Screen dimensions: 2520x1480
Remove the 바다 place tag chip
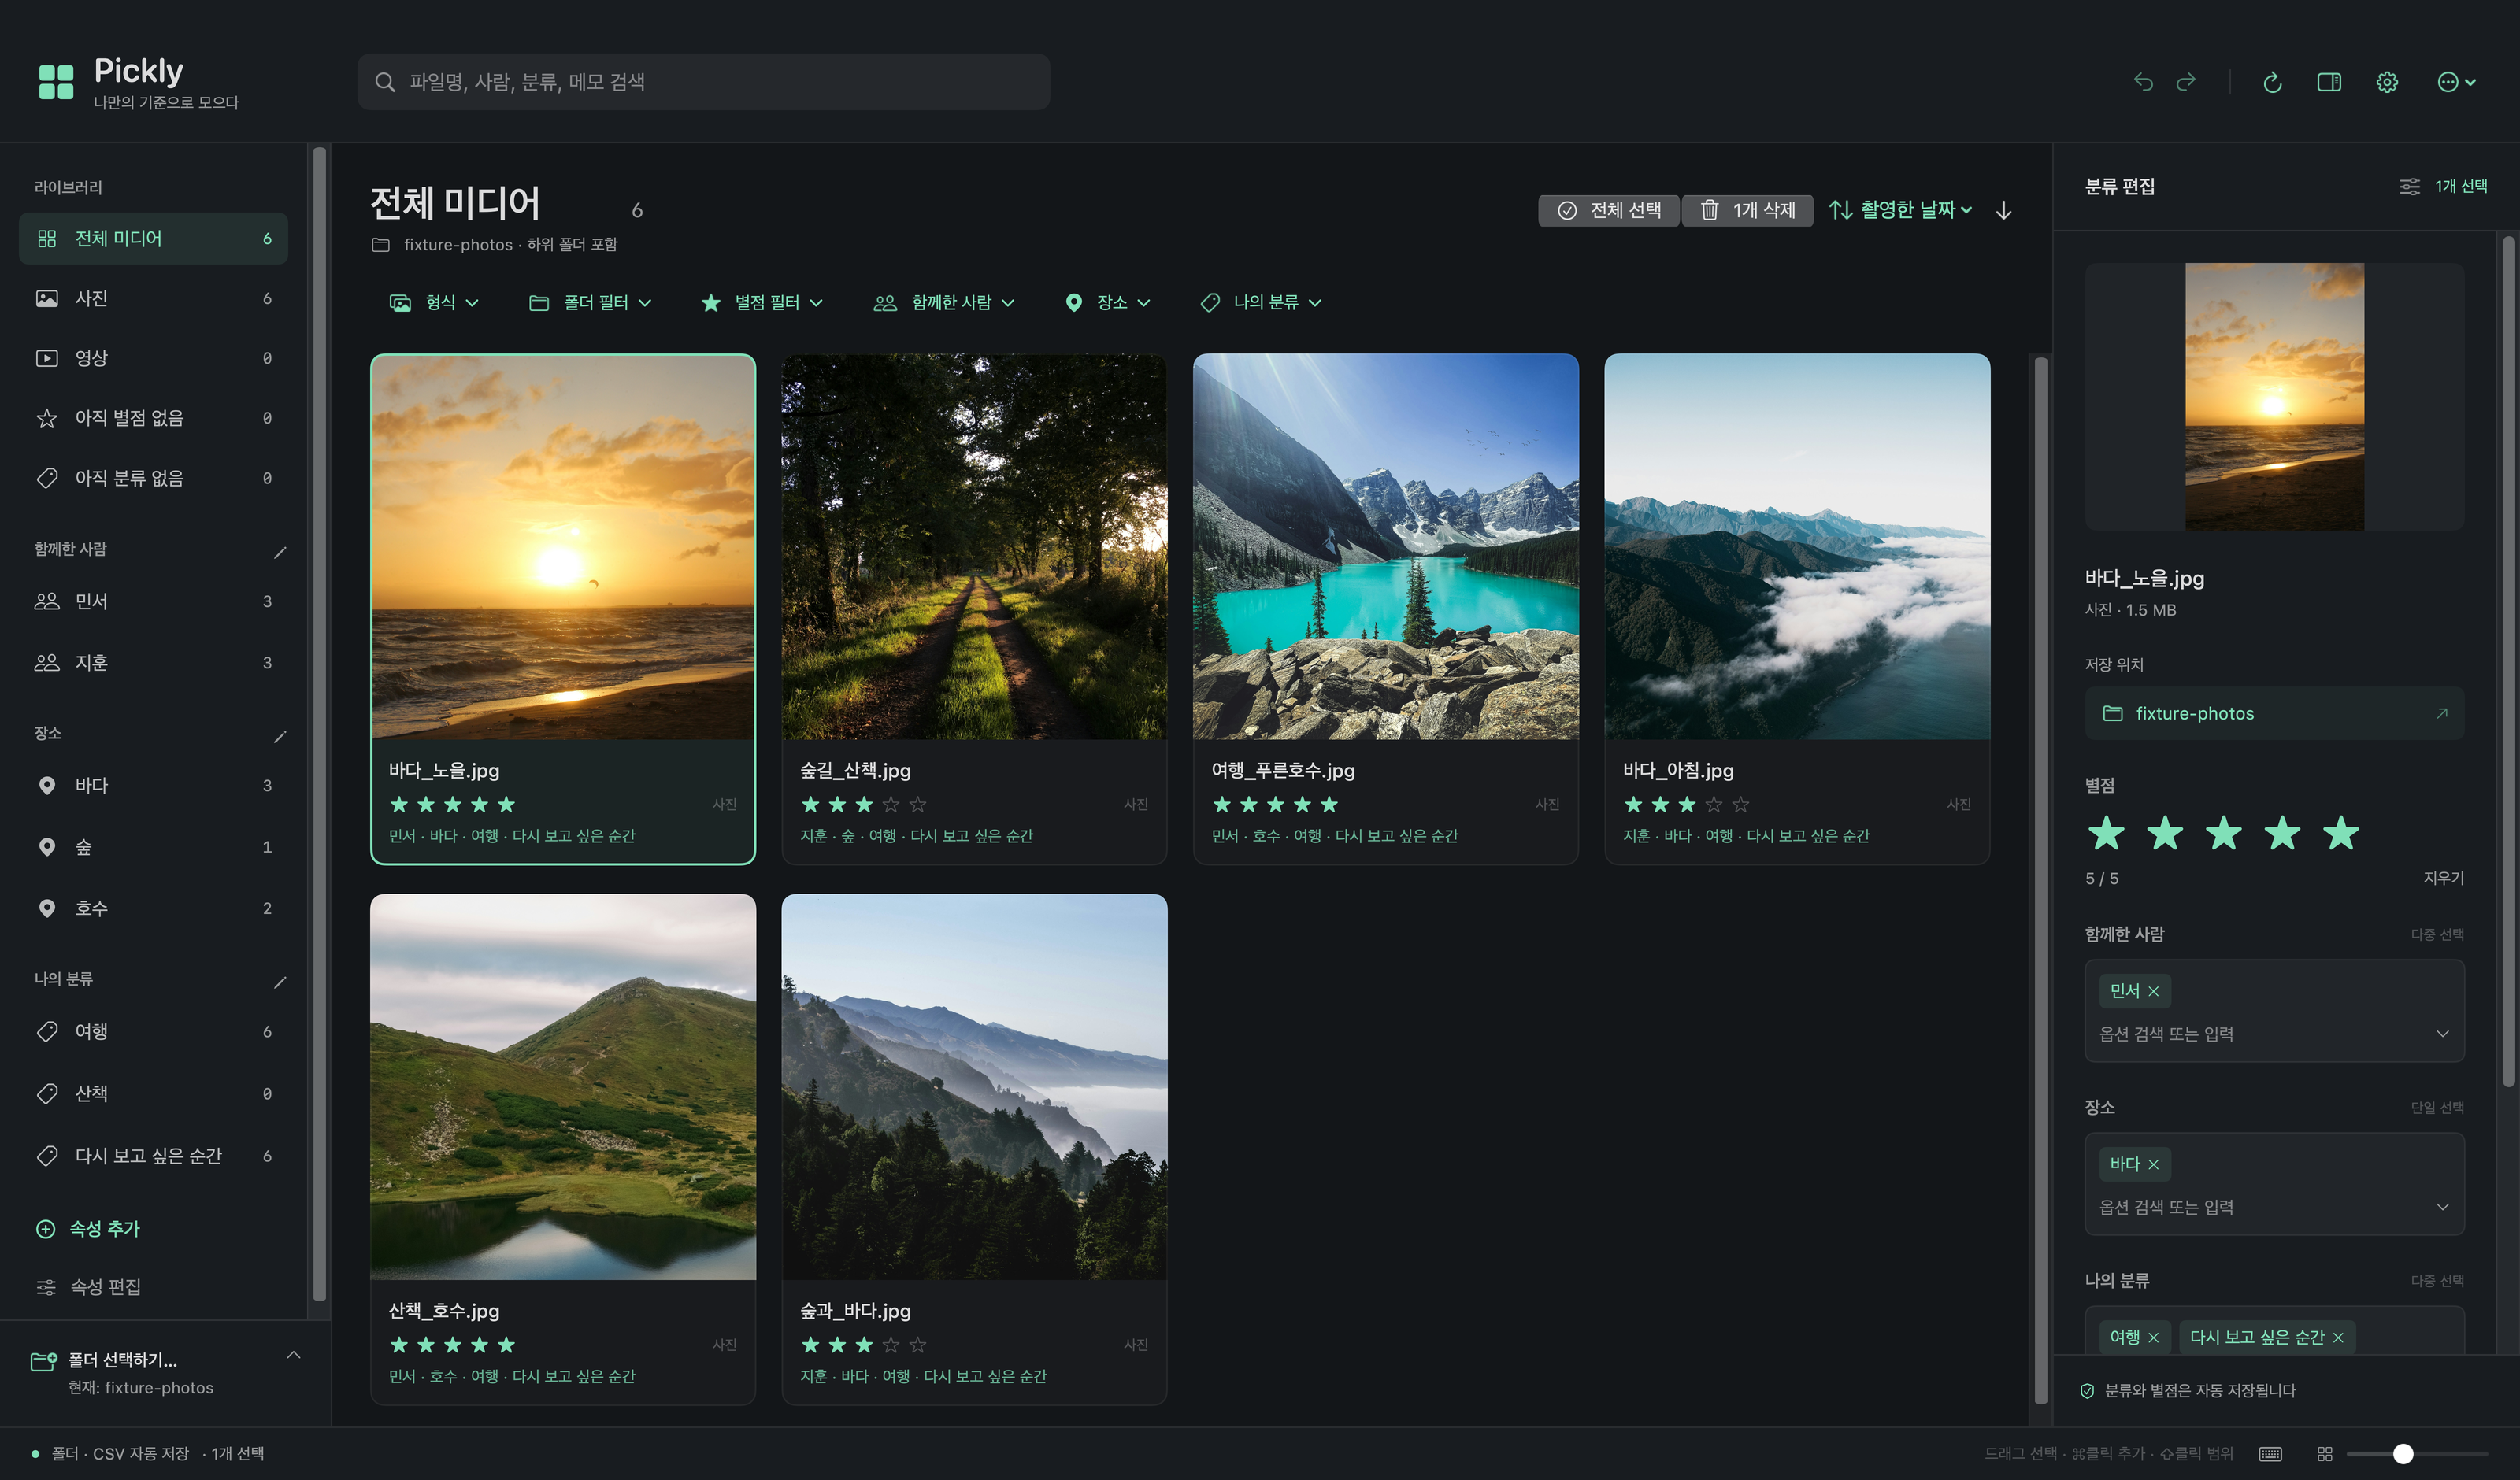point(2154,1164)
